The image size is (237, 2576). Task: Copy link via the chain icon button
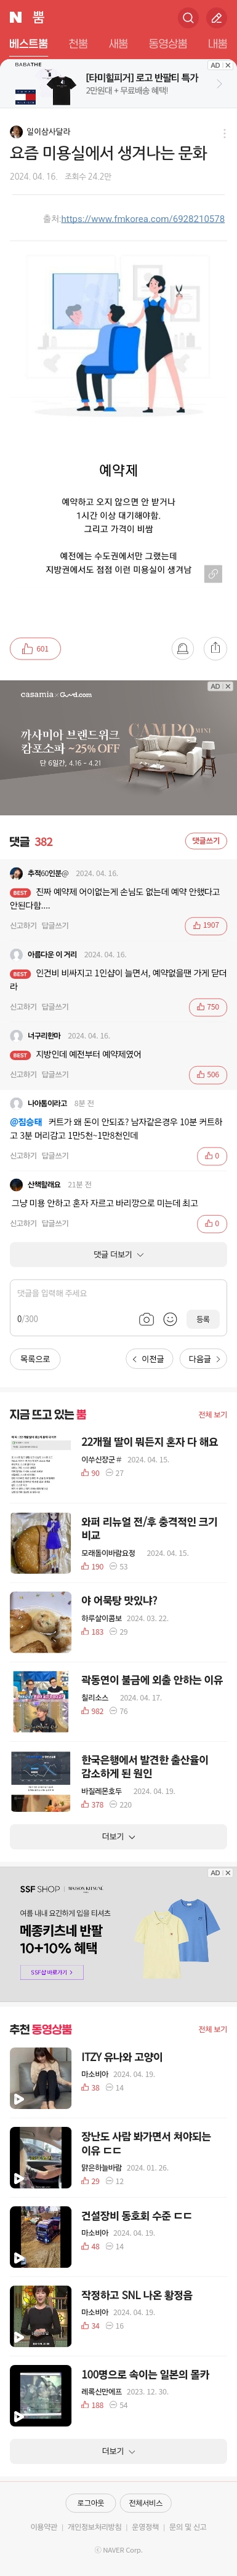[x=213, y=574]
